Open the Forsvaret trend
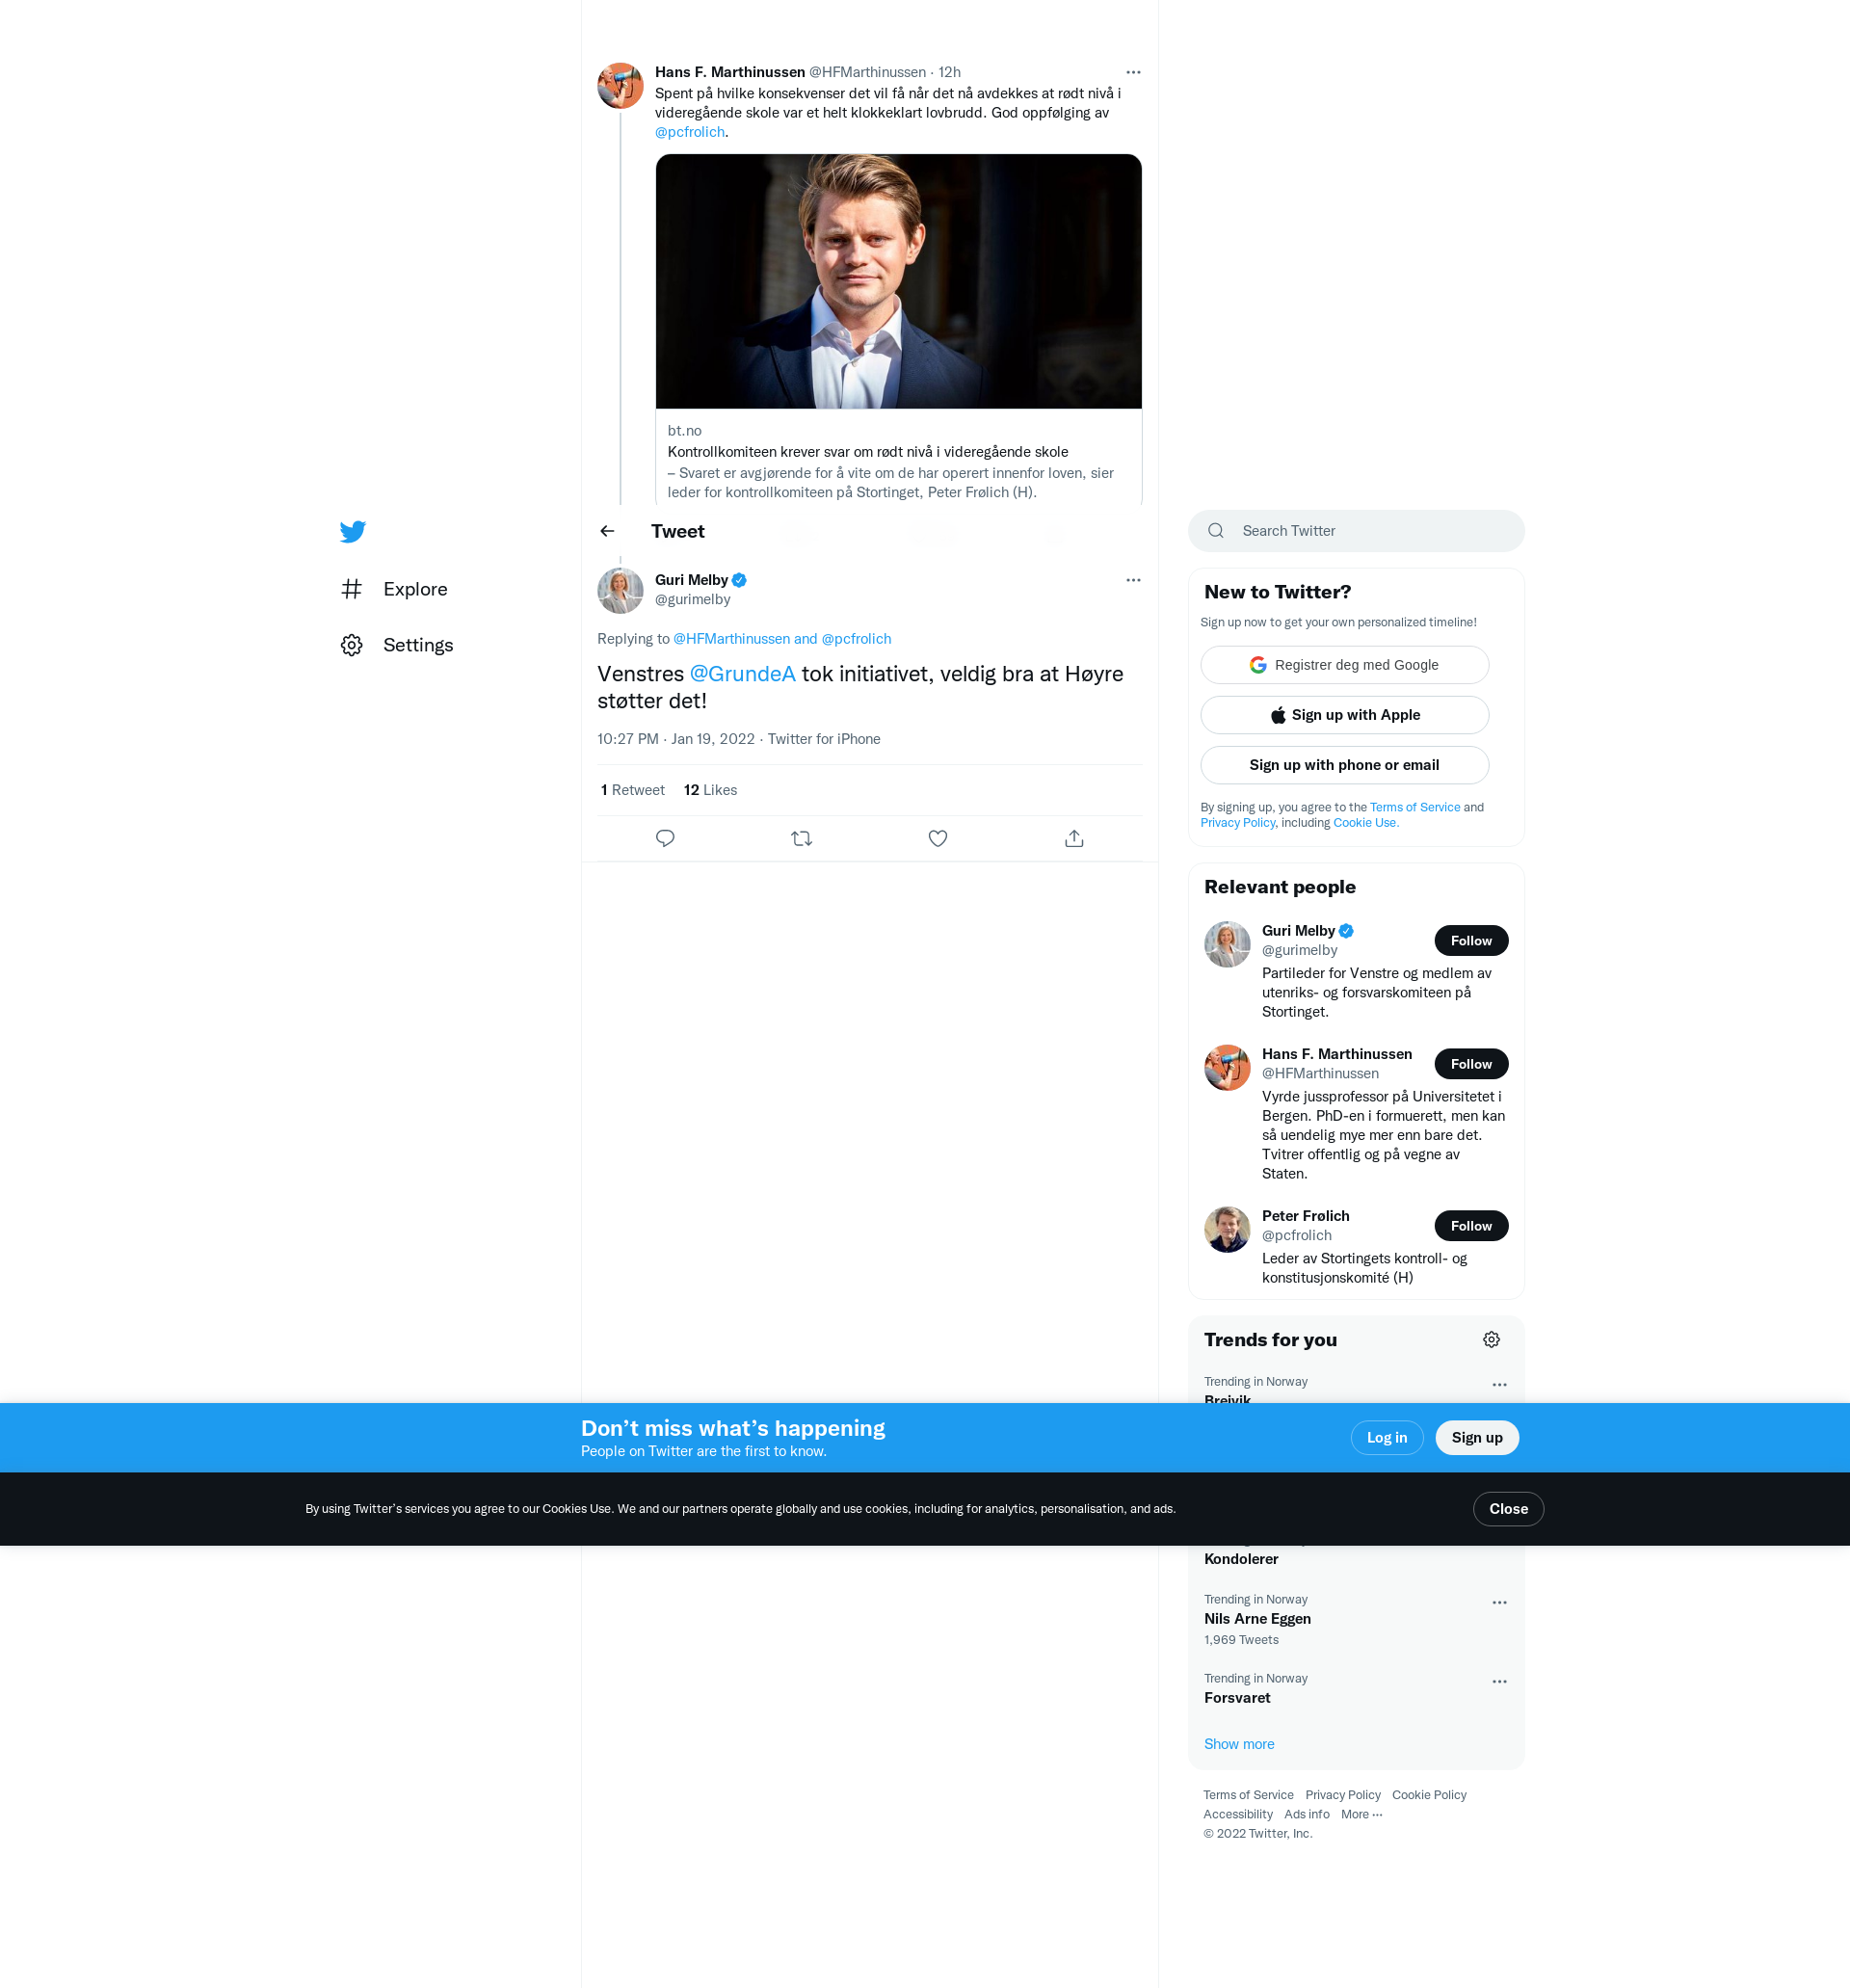Viewport: 1850px width, 1988px height. (x=1237, y=1698)
